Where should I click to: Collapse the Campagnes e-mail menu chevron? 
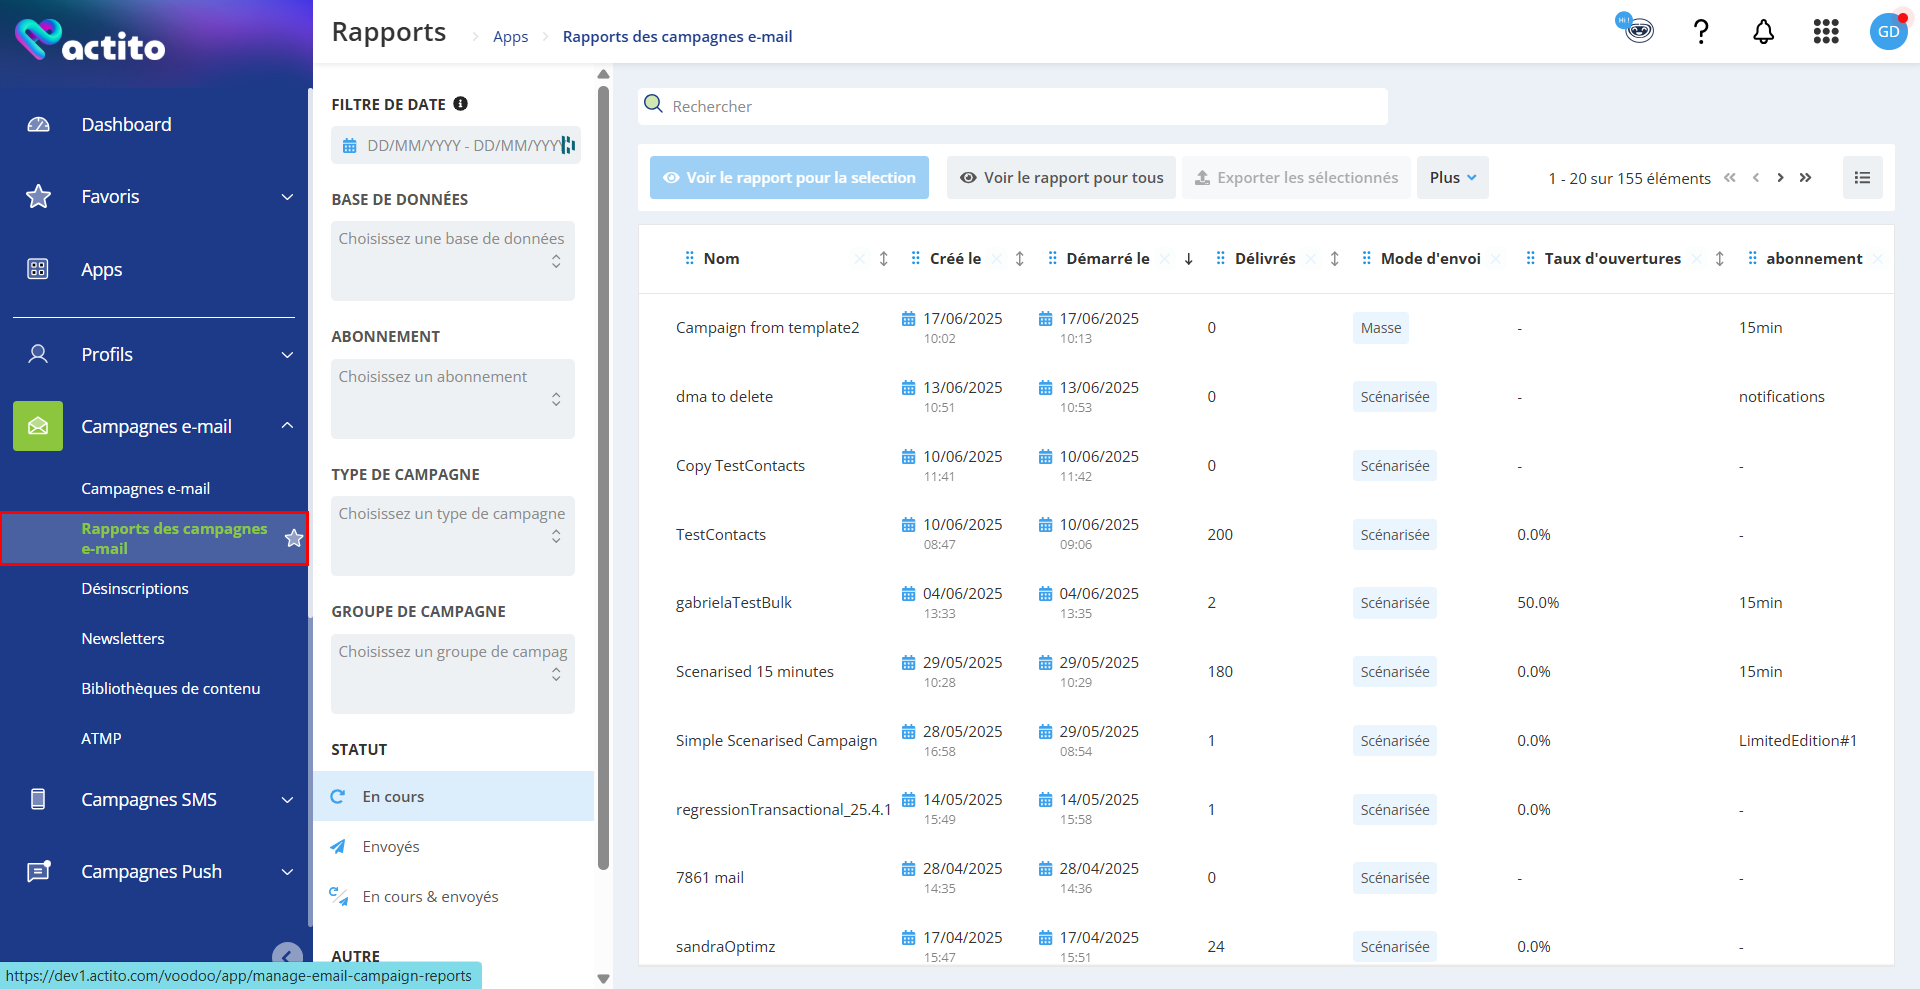[x=287, y=426]
